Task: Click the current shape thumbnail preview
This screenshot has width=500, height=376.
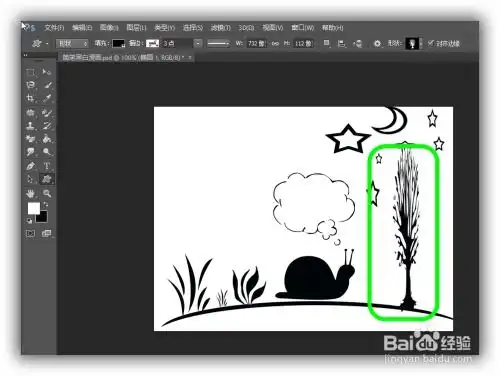Action: (x=412, y=43)
